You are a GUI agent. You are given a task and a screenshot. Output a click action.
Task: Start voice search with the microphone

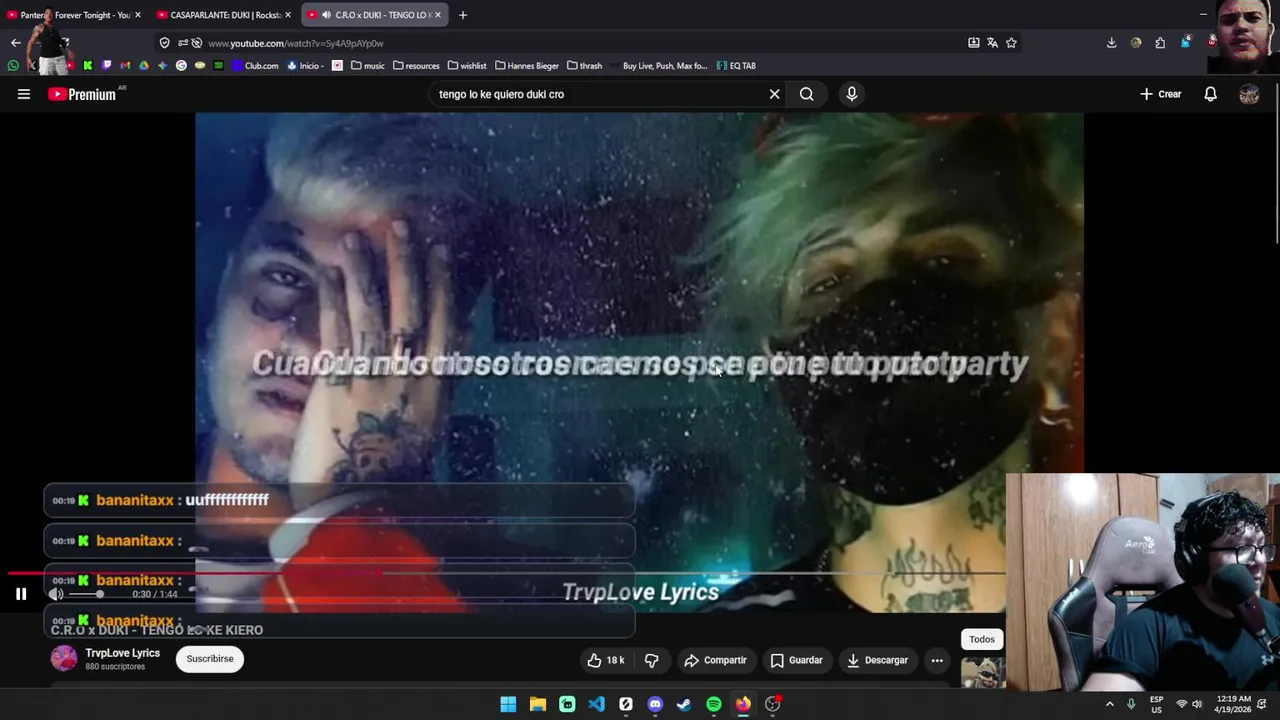click(x=852, y=94)
